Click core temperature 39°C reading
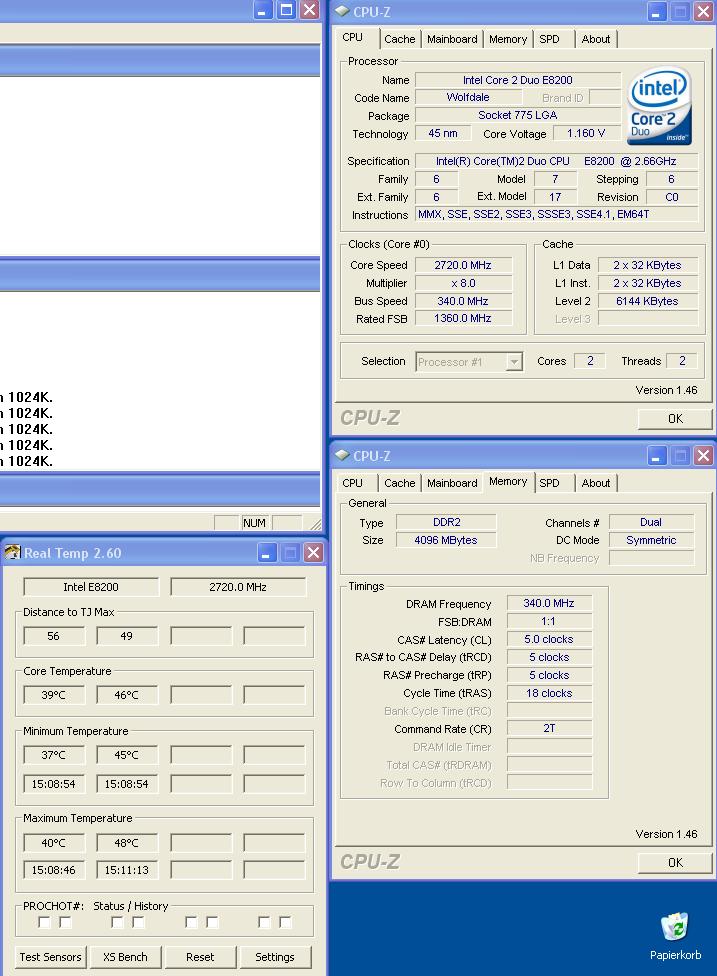Screen dimensions: 717x976 click(x=54, y=695)
